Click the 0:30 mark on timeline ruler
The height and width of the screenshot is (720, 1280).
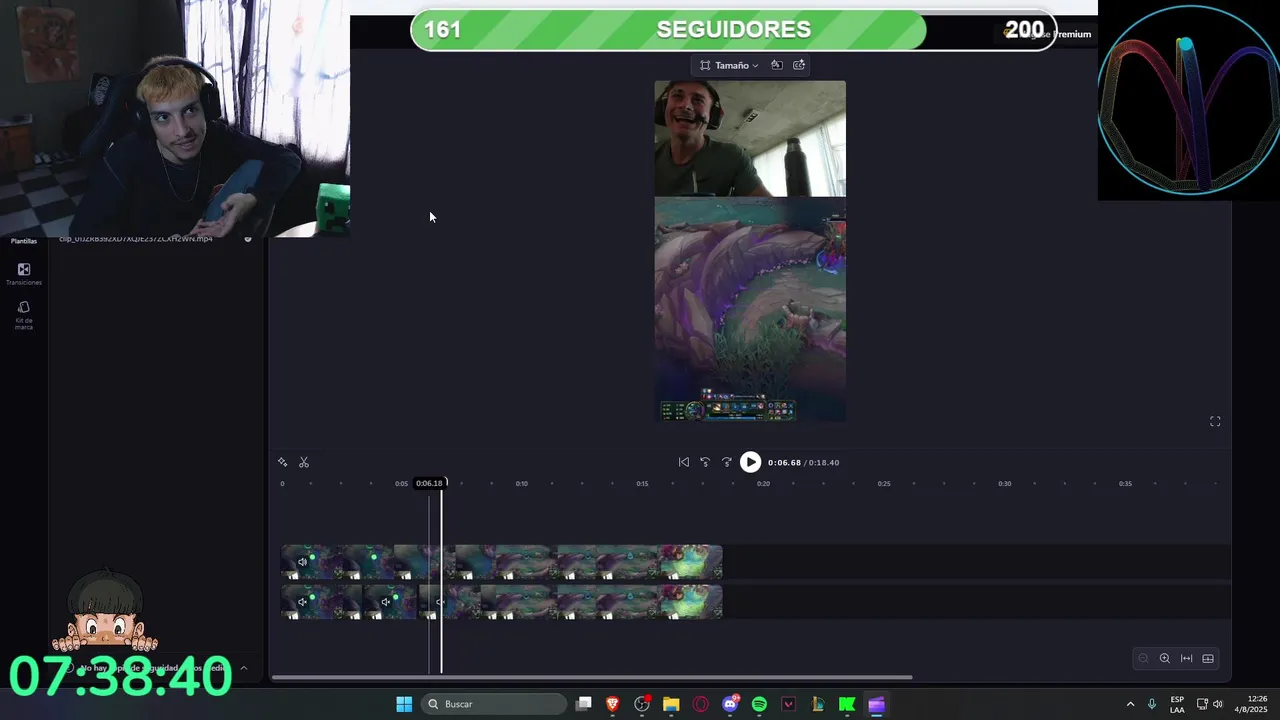[1004, 484]
